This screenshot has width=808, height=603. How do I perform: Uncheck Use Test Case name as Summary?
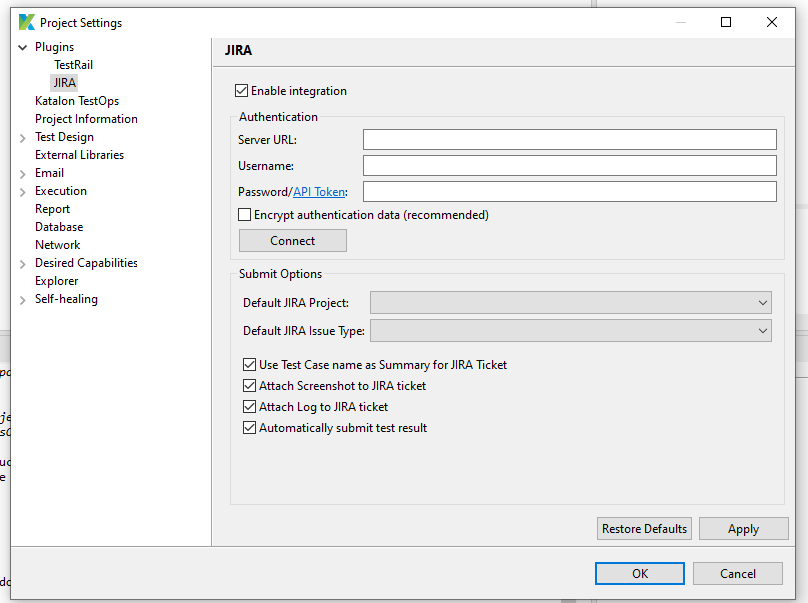249,365
